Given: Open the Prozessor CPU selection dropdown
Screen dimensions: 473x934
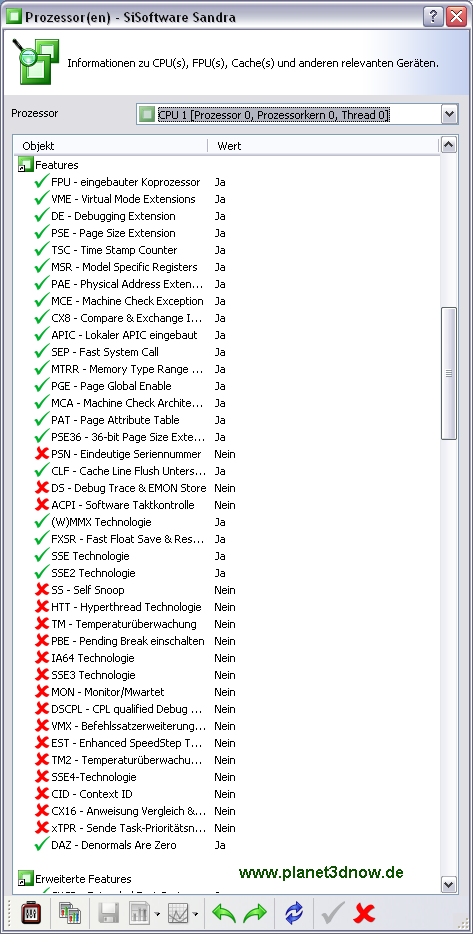Looking at the screenshot, I should (x=449, y=114).
